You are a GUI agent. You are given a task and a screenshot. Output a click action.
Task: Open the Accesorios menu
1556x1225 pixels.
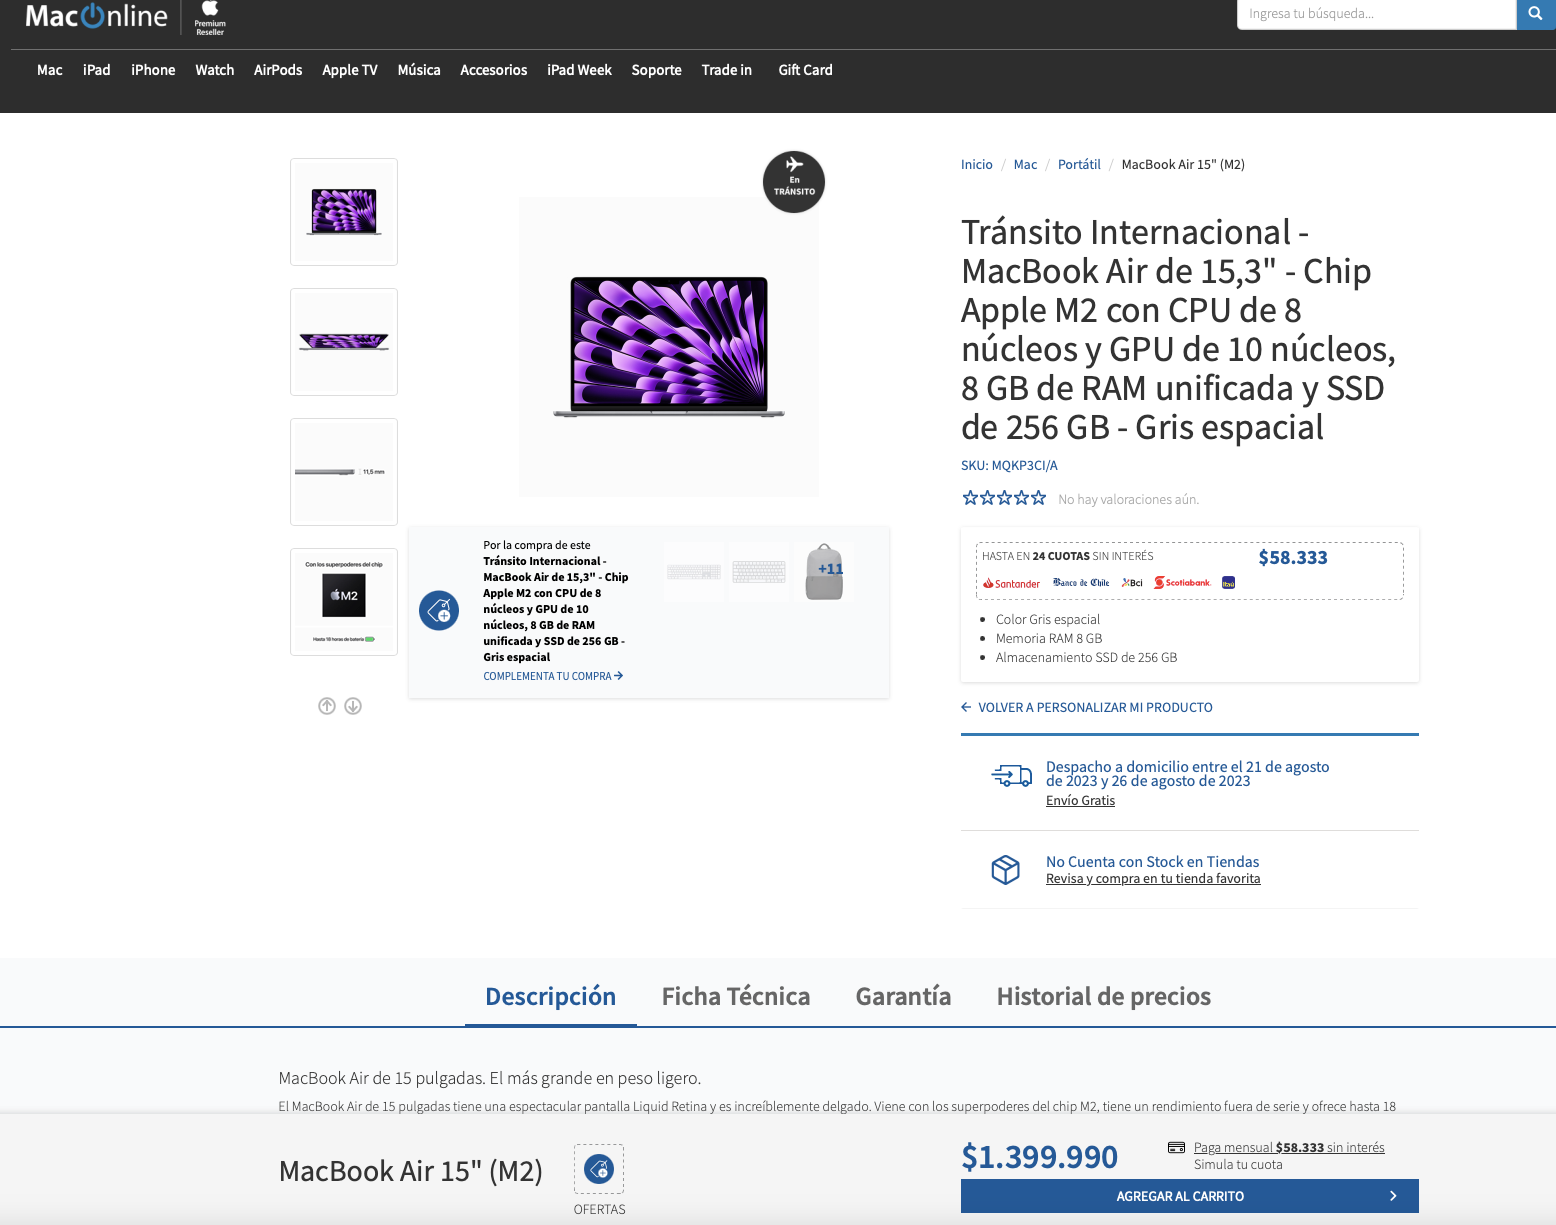(494, 70)
